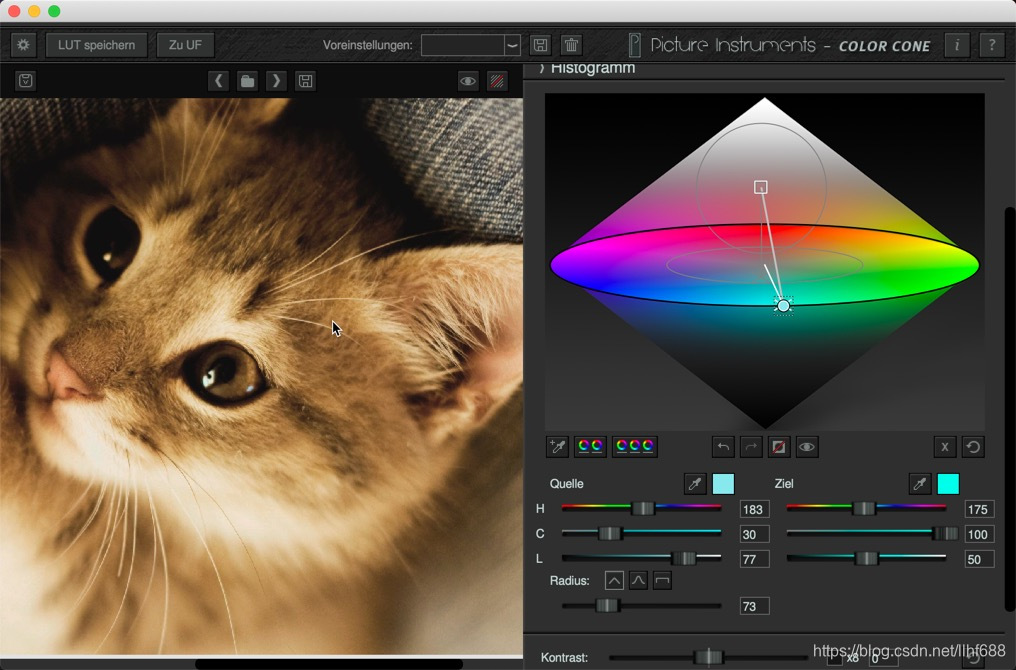Reset with the circular arrow icon beside X
The height and width of the screenshot is (670, 1016).
coord(973,446)
